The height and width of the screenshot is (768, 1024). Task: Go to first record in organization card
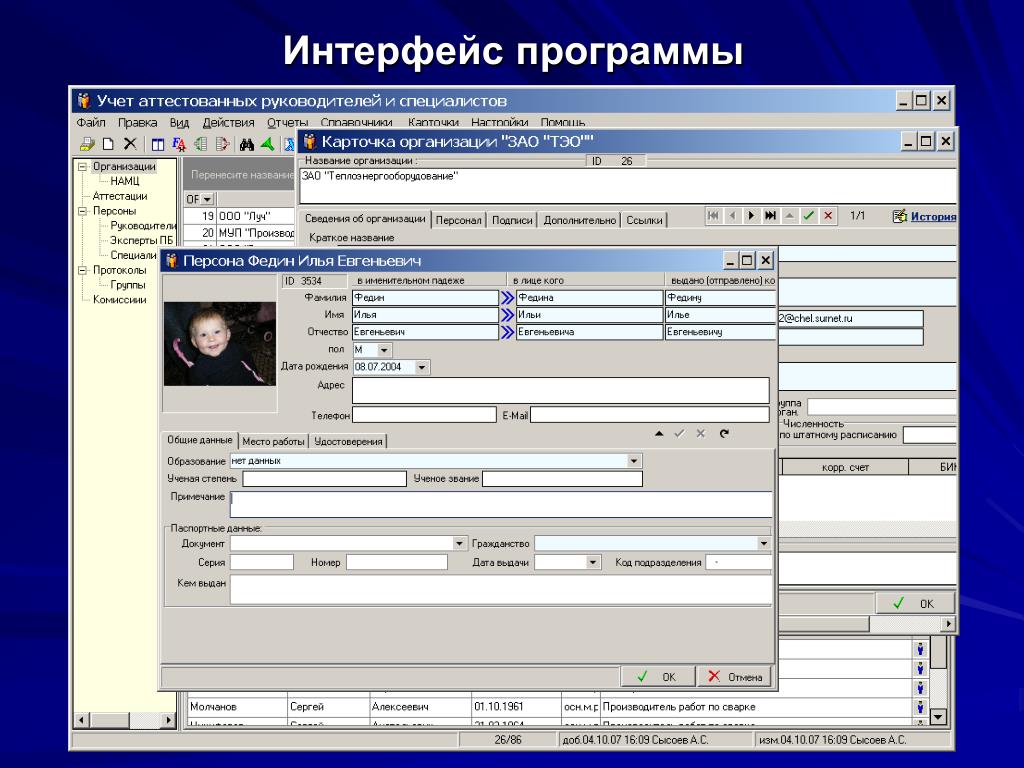713,216
